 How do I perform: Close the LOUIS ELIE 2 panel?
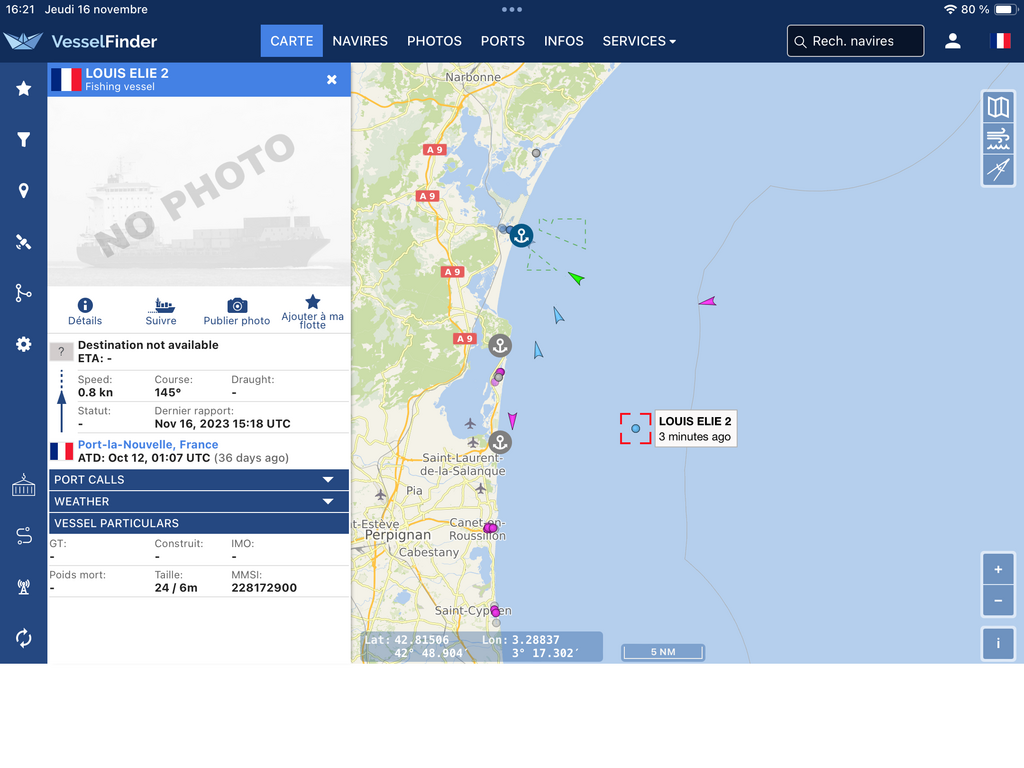point(332,80)
